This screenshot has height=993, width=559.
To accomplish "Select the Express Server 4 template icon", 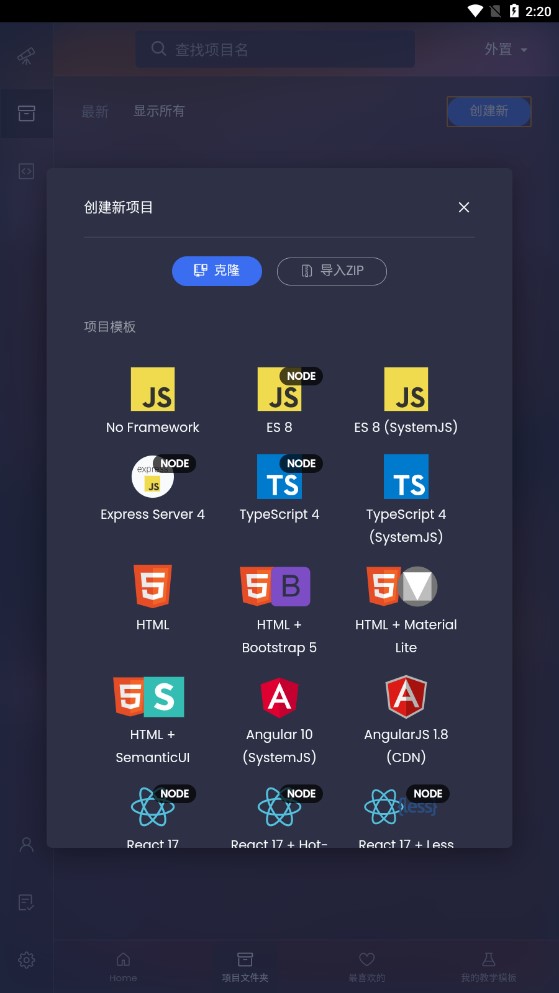I will point(153,476).
